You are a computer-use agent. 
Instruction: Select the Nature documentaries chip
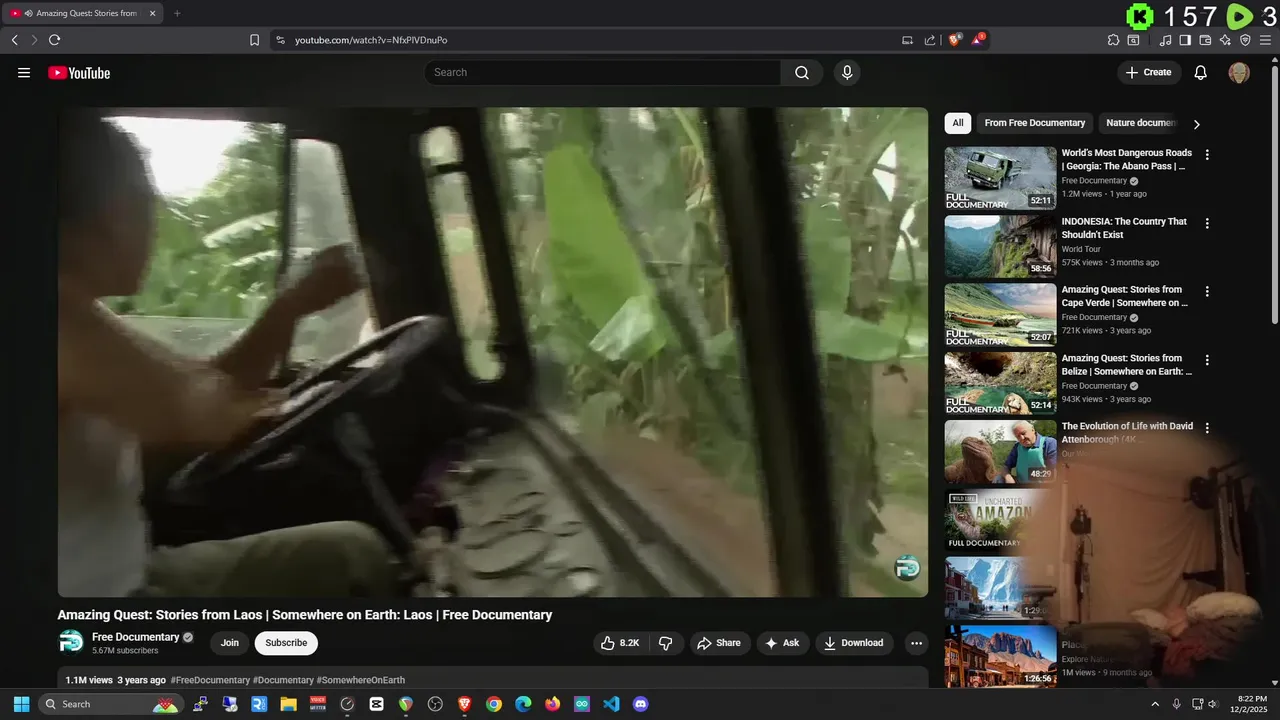point(1141,123)
